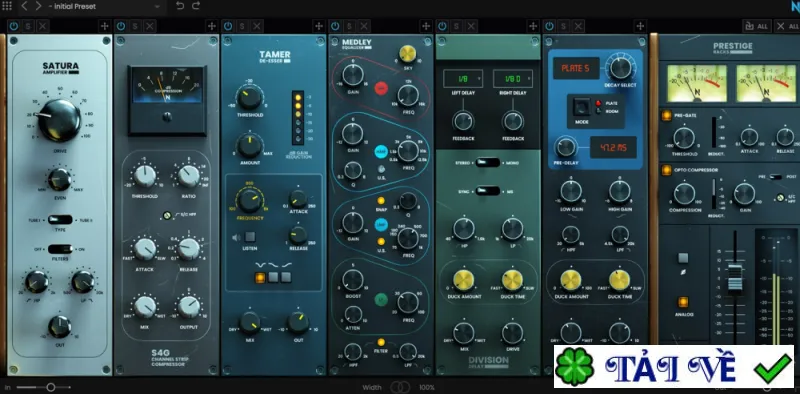
Task: Click the redo arrow icon
Action: 196,6
